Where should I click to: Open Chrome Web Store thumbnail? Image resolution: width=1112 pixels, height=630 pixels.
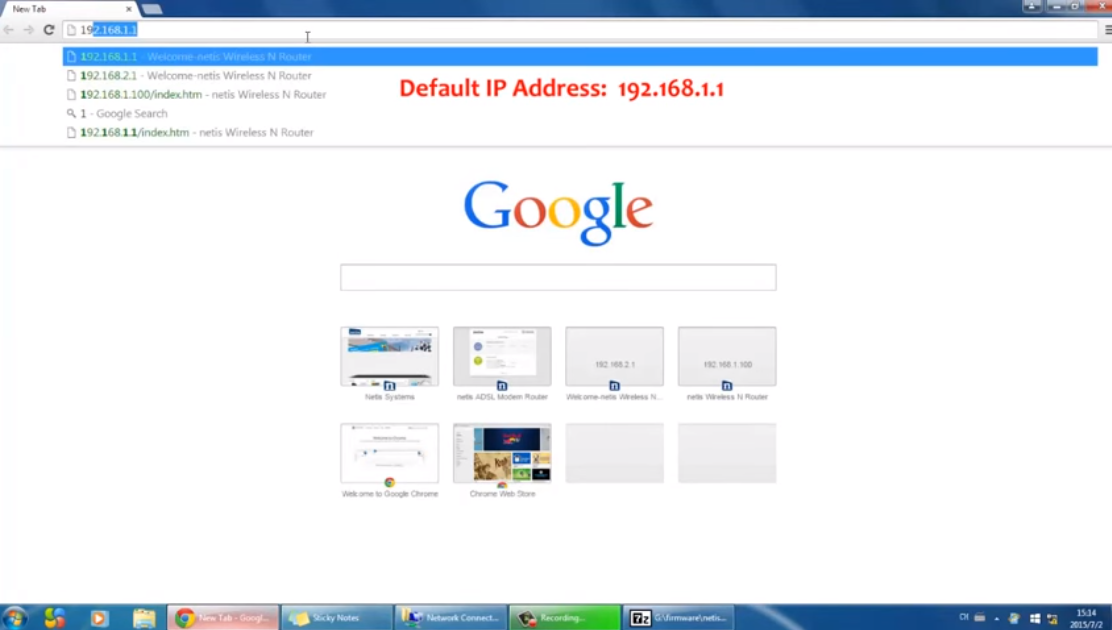coord(502,453)
